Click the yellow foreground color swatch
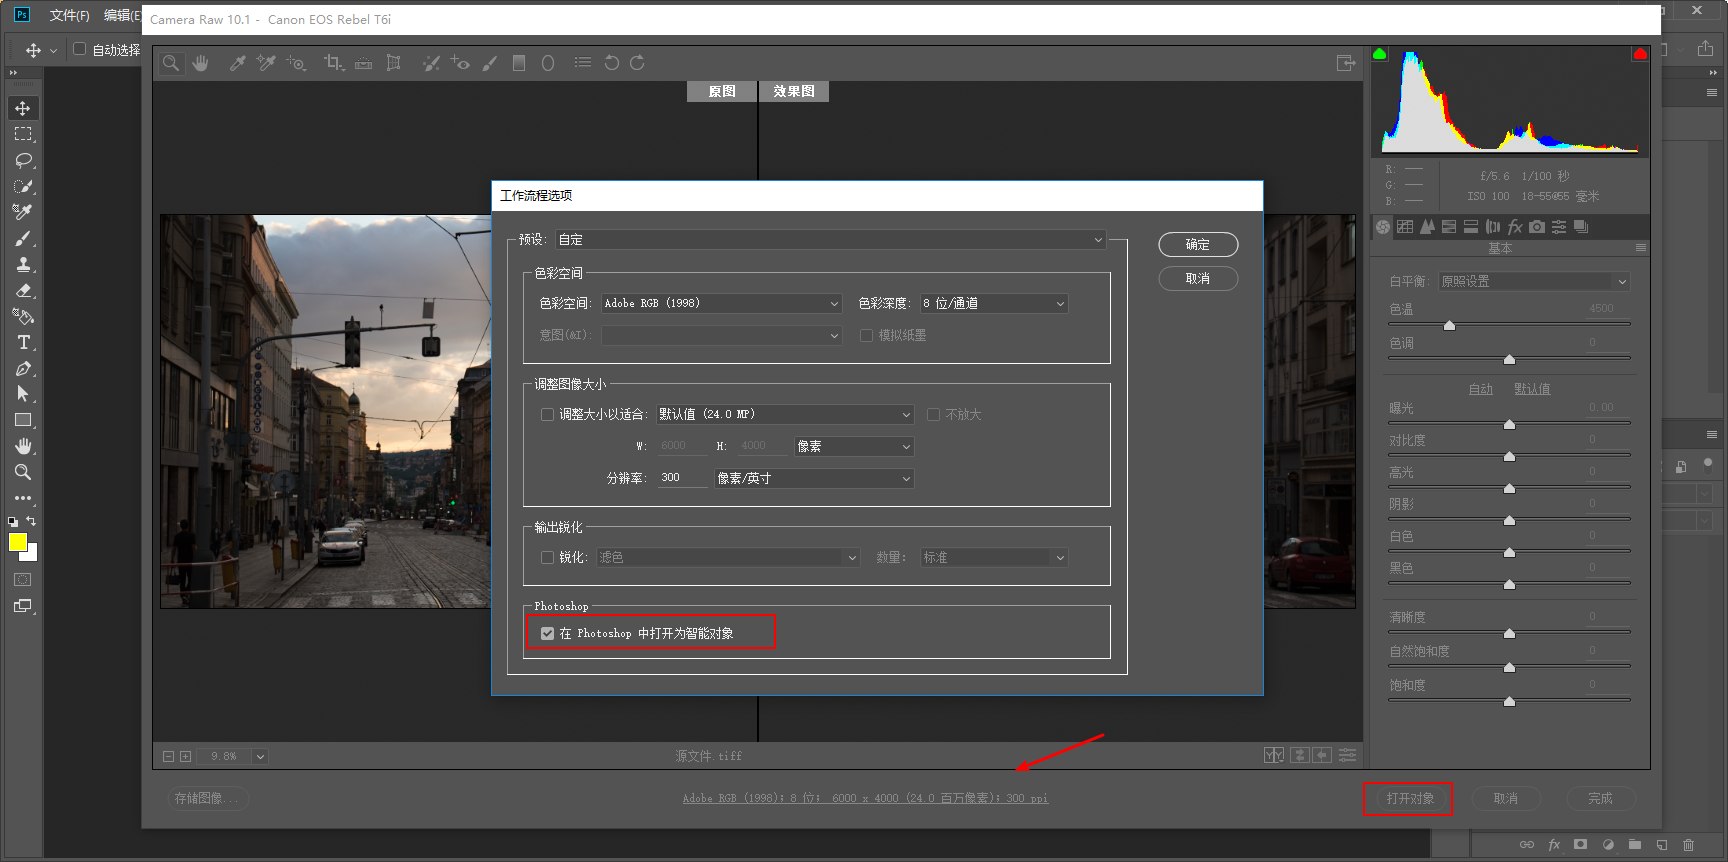The height and width of the screenshot is (862, 1728). click(x=17, y=542)
